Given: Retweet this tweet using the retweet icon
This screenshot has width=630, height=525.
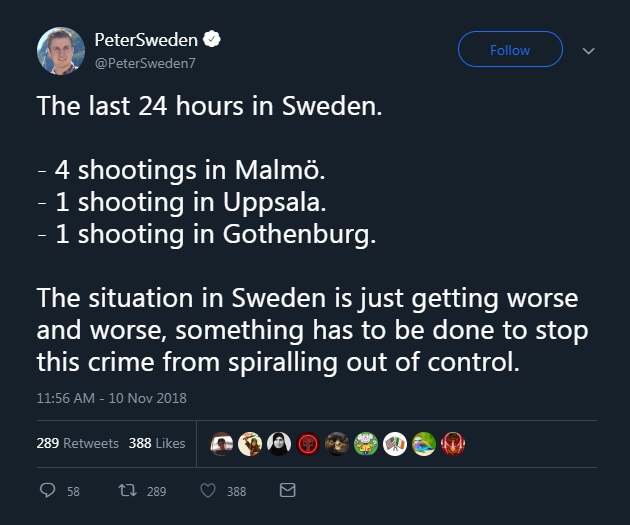Looking at the screenshot, I should pyautogui.click(x=128, y=490).
